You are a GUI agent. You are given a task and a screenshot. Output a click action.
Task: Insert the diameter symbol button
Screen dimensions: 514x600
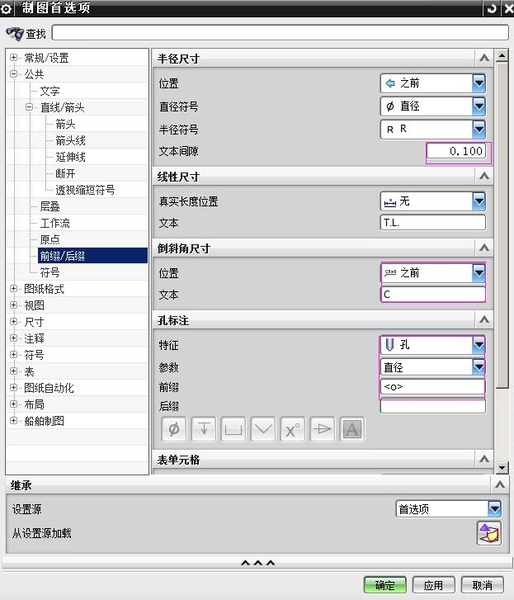[174, 429]
